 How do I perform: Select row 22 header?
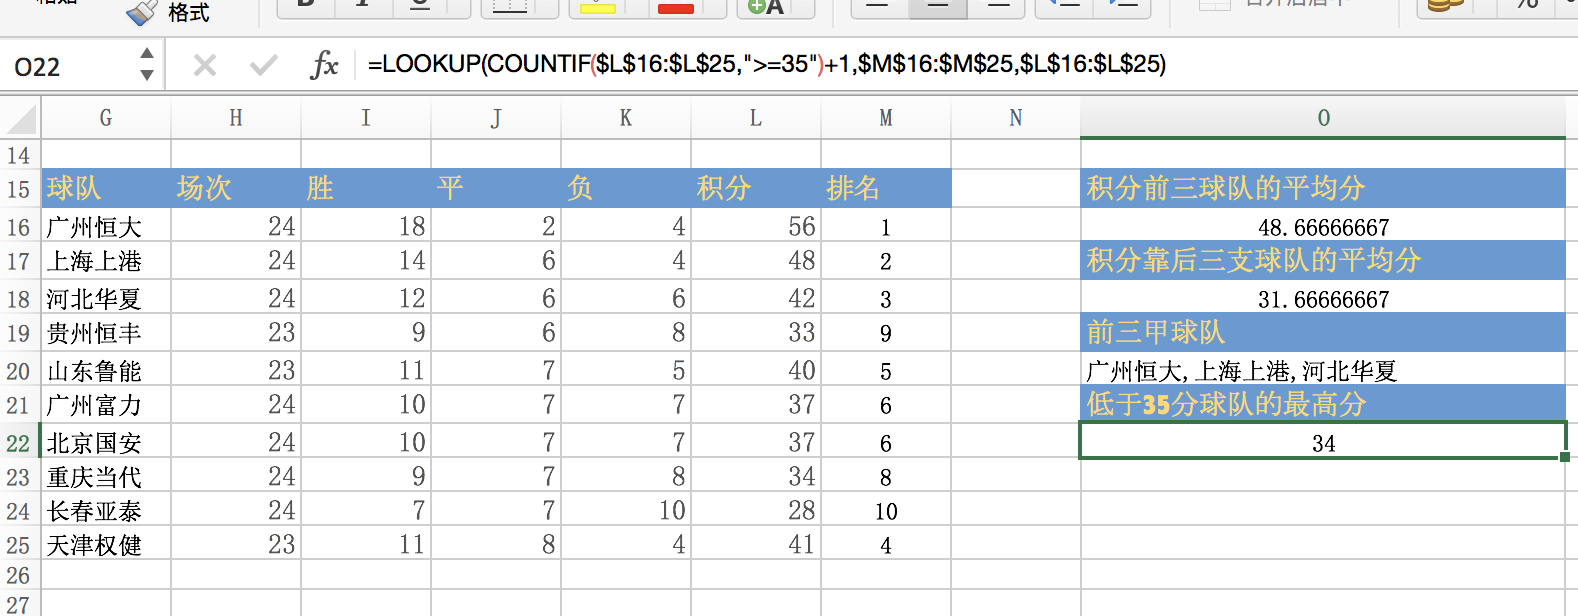point(19,443)
